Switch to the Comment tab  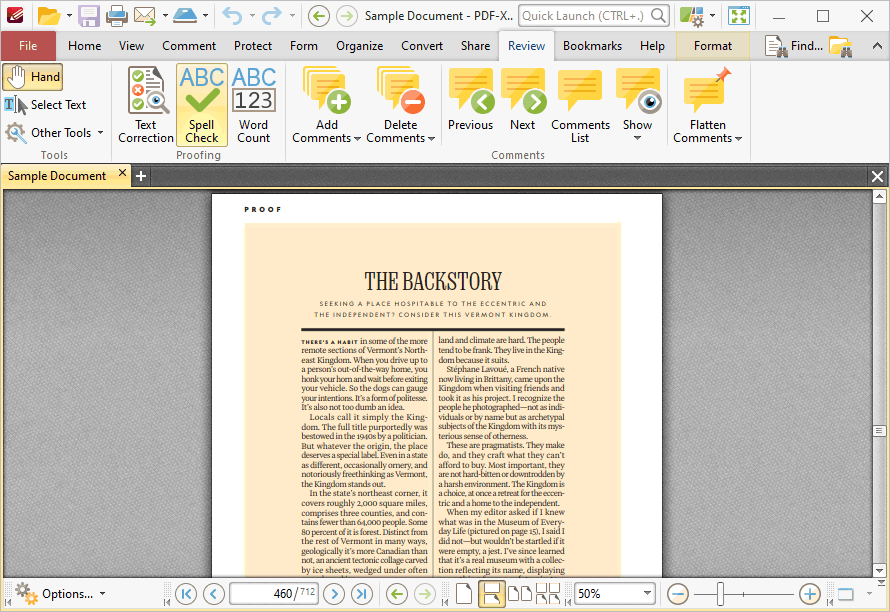point(189,46)
